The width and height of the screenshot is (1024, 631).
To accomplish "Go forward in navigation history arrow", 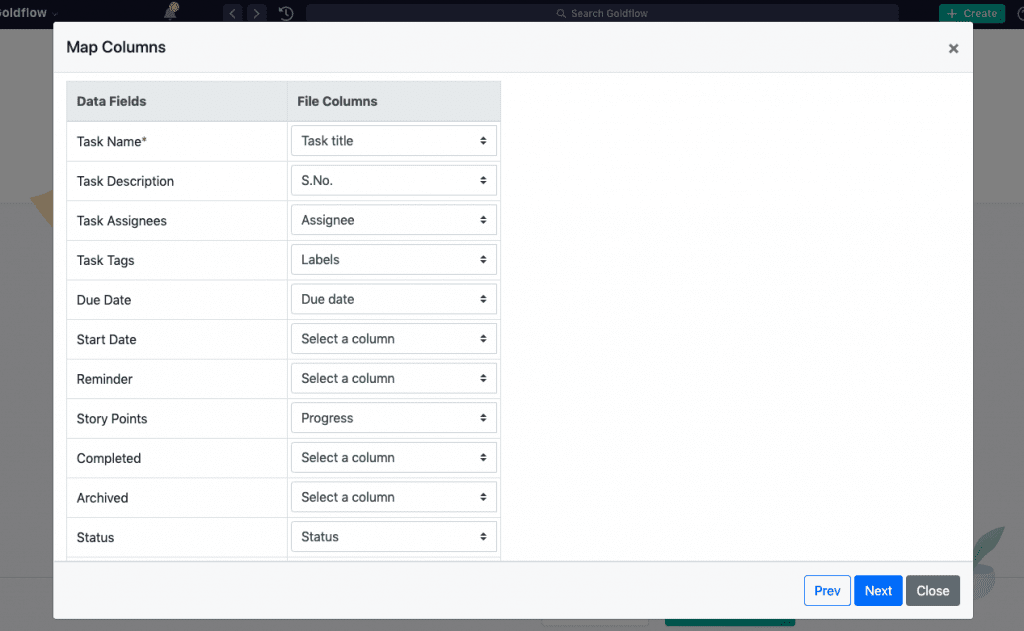I will (x=257, y=13).
